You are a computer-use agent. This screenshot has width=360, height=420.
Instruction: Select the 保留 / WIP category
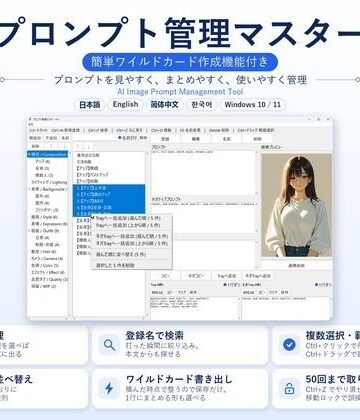tap(44, 286)
